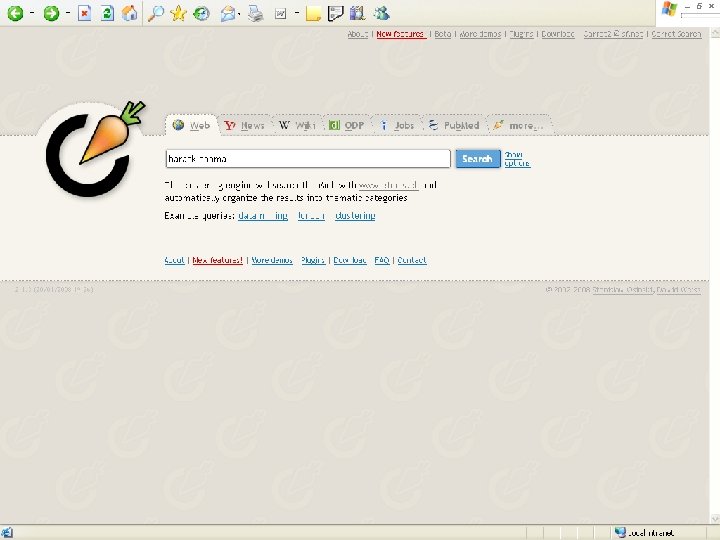The width and height of the screenshot is (720, 540).
Task: Open the Carrot2 @ sf.net header link
Action: pyautogui.click(x=613, y=34)
